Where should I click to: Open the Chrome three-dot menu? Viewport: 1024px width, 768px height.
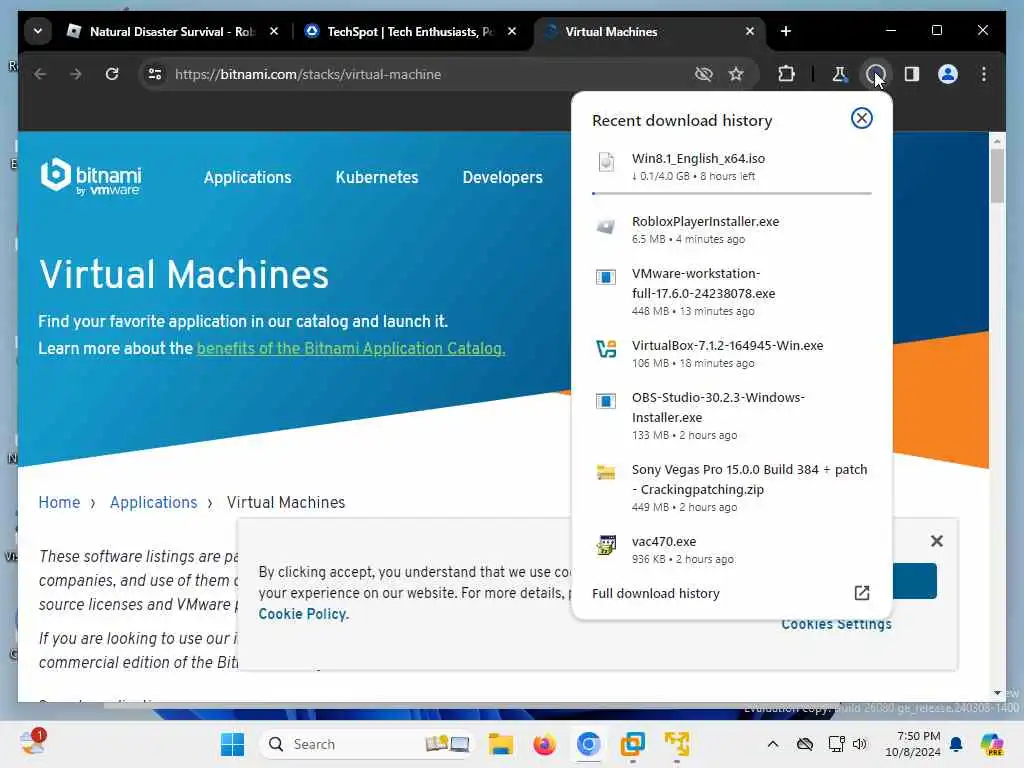984,74
